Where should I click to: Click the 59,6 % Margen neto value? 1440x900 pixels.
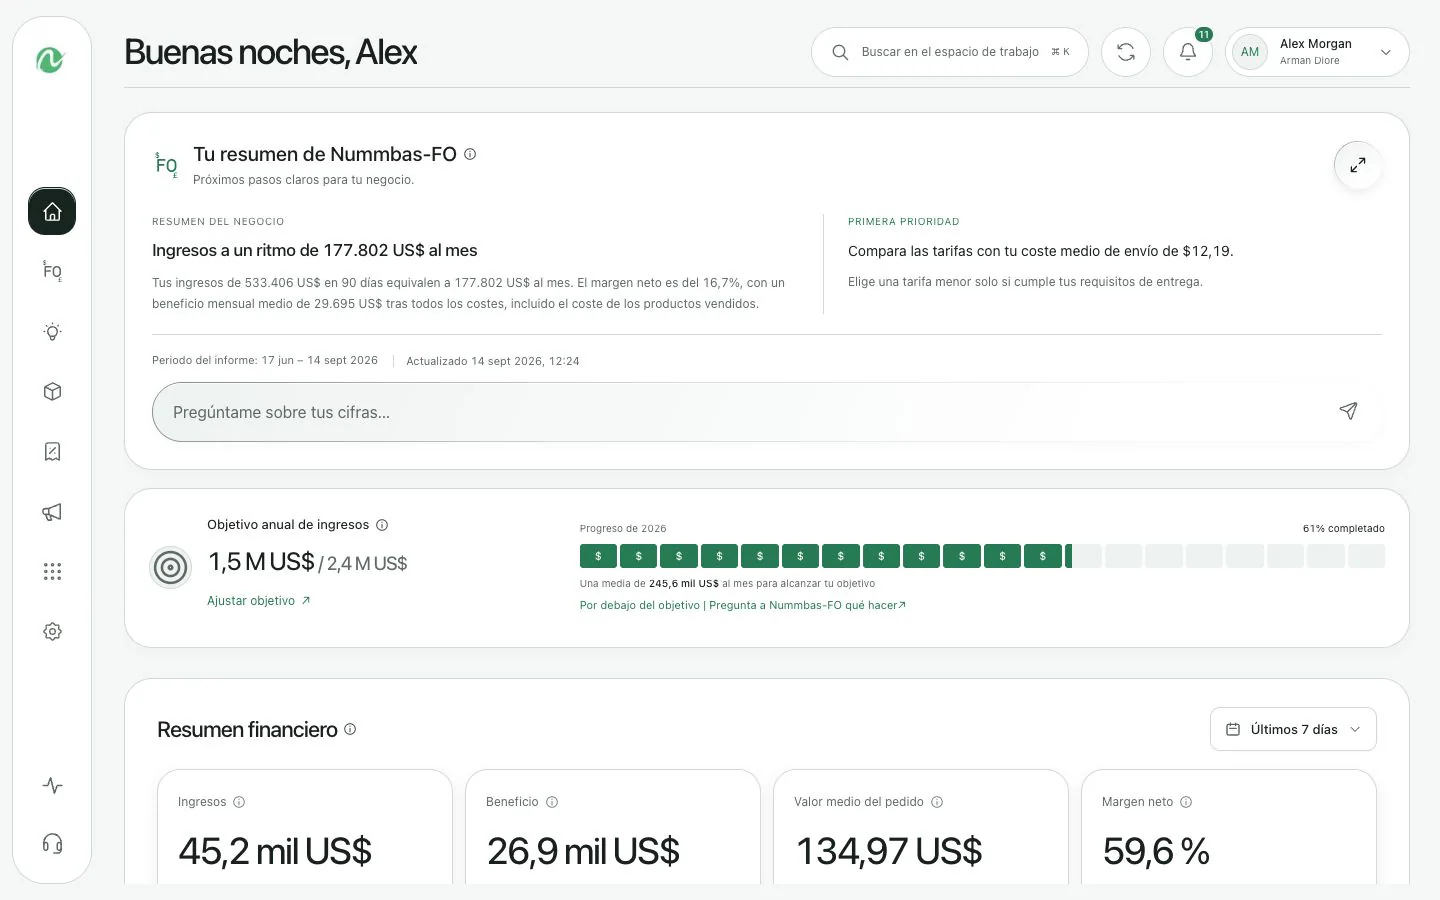point(1156,852)
